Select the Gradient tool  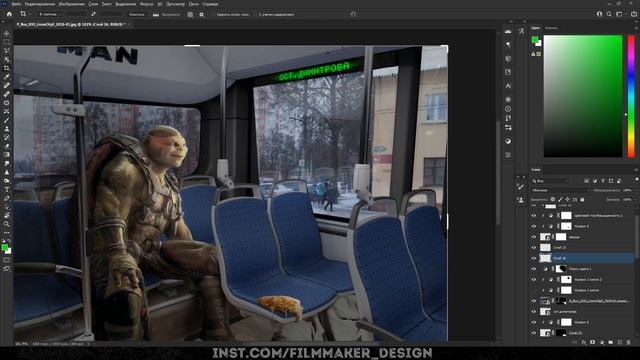[x=7, y=155]
